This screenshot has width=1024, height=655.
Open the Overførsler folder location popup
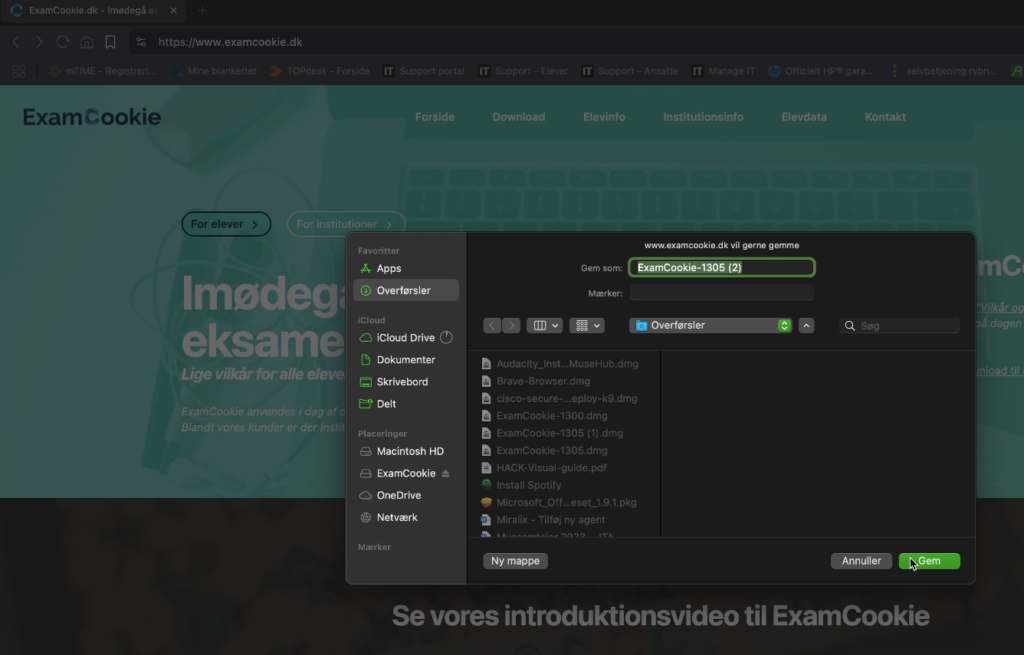pos(710,325)
